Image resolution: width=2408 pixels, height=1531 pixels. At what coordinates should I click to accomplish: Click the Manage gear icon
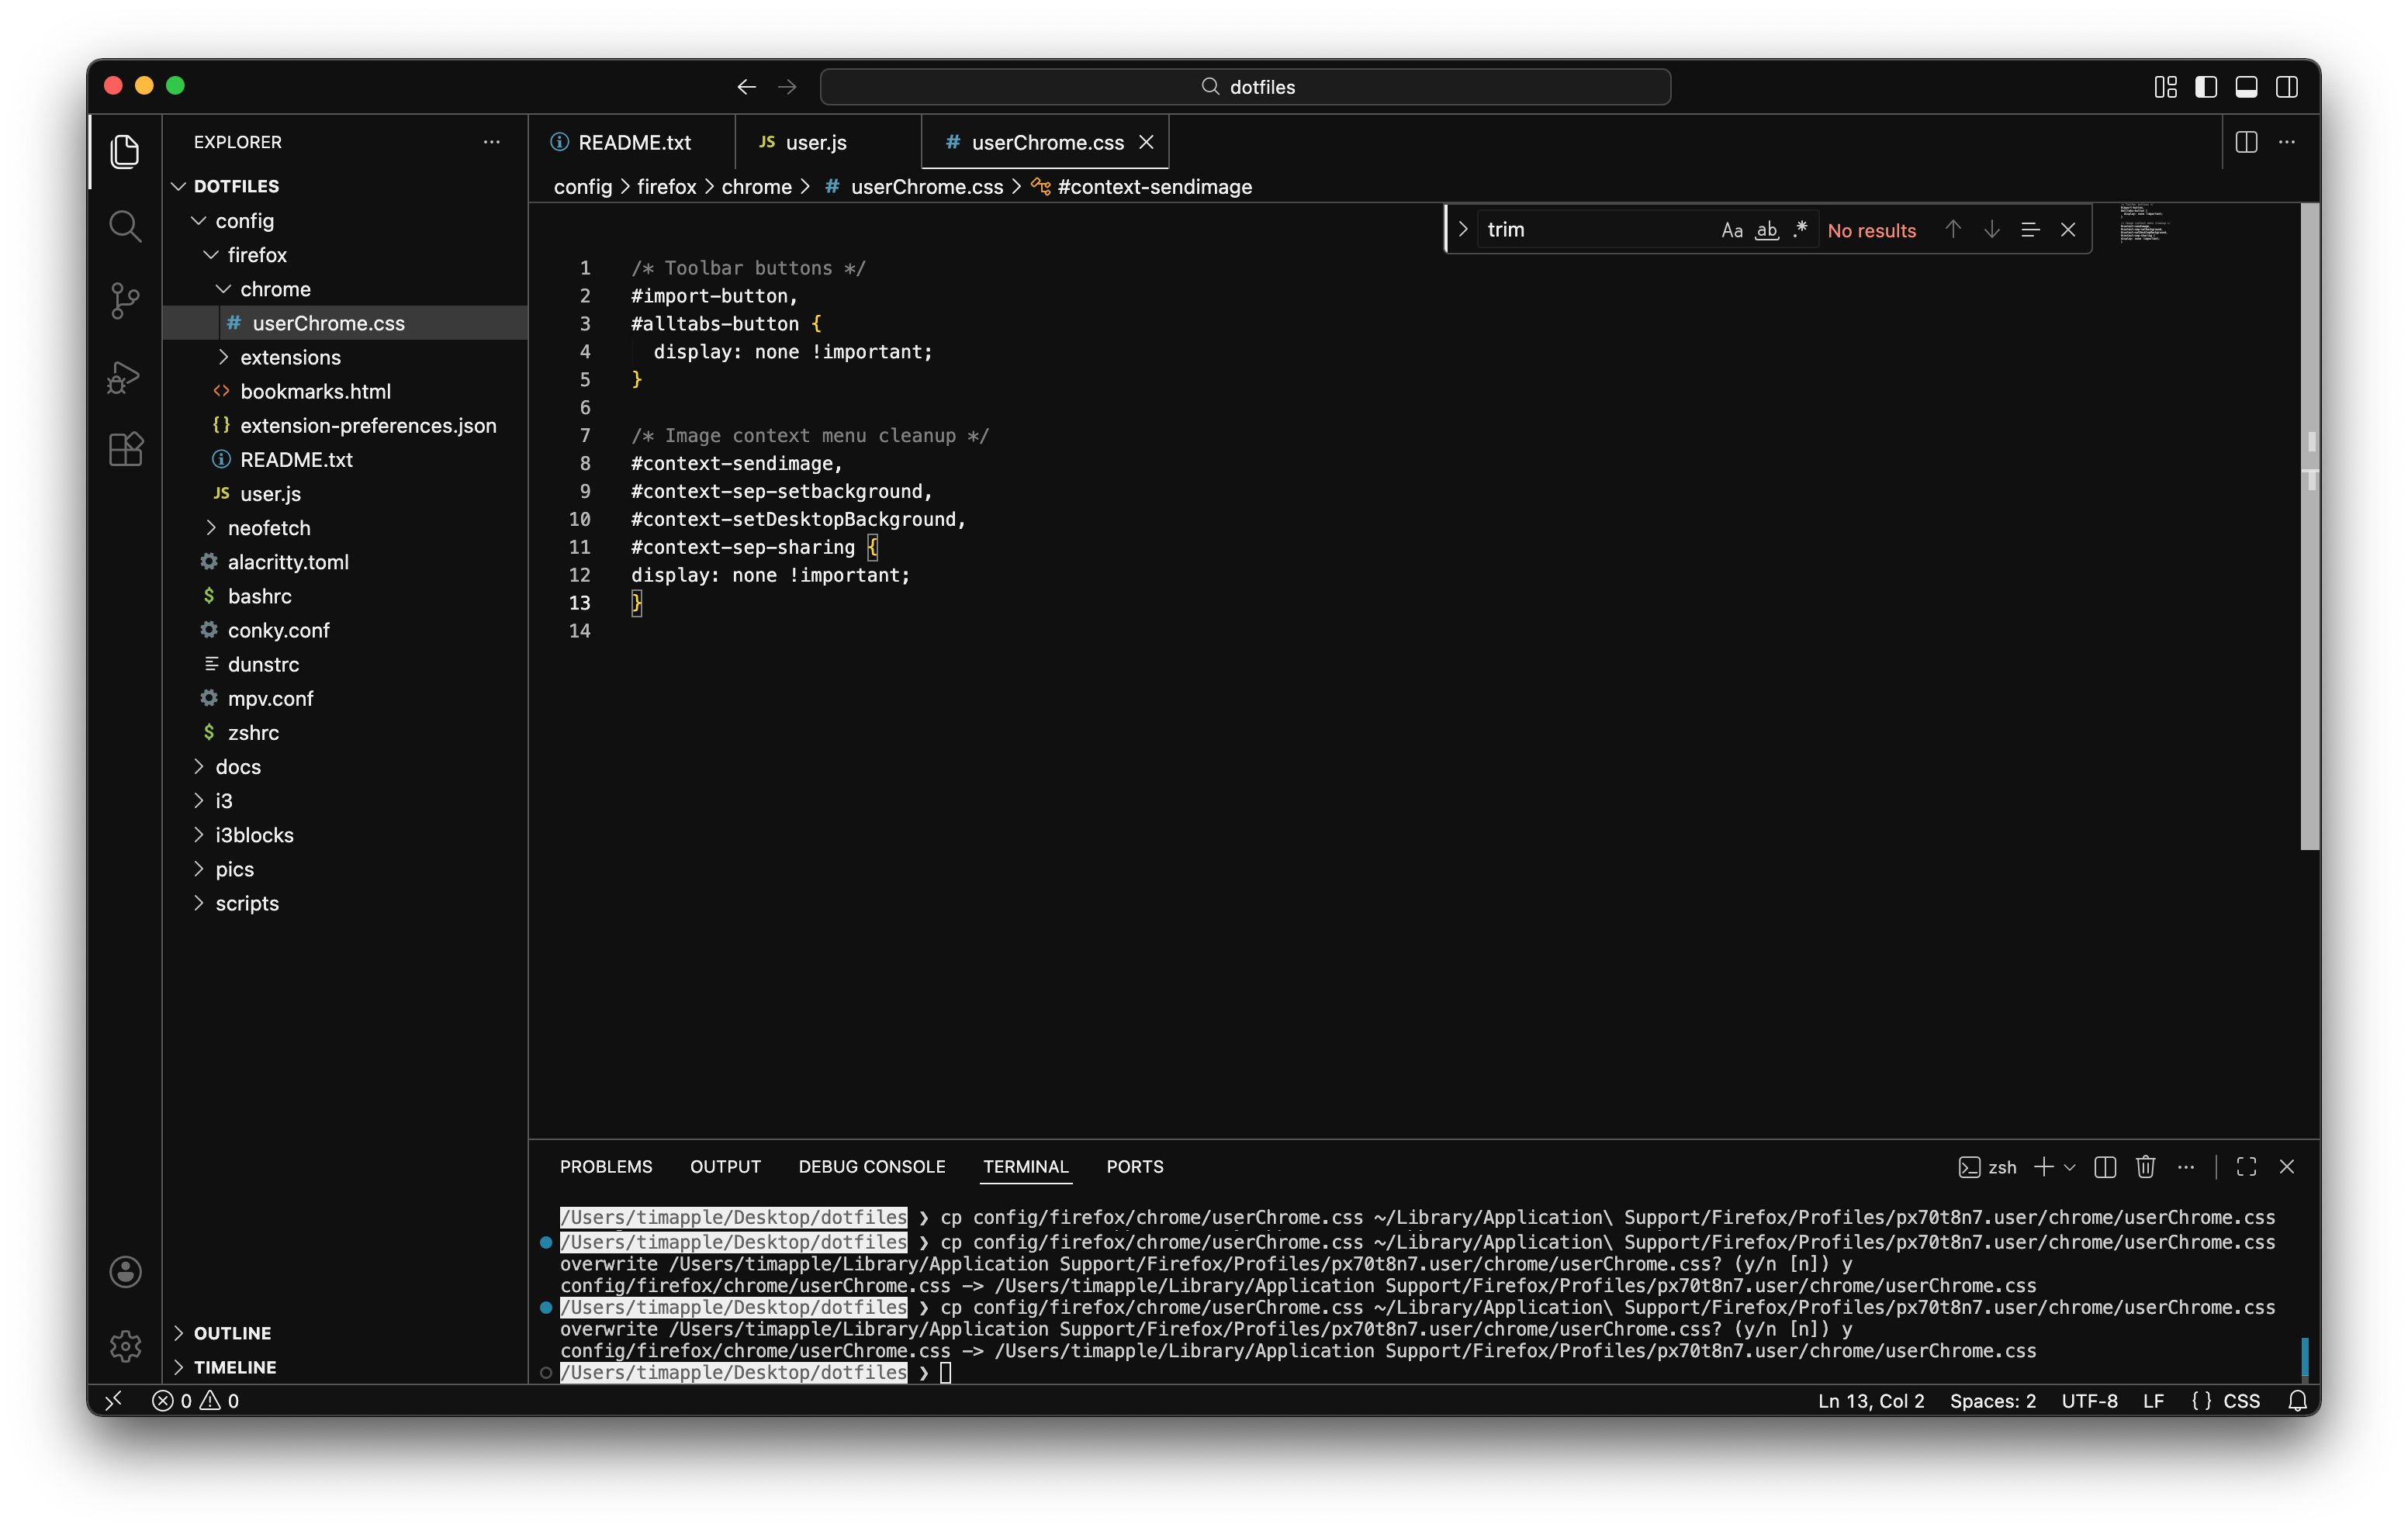click(125, 1346)
